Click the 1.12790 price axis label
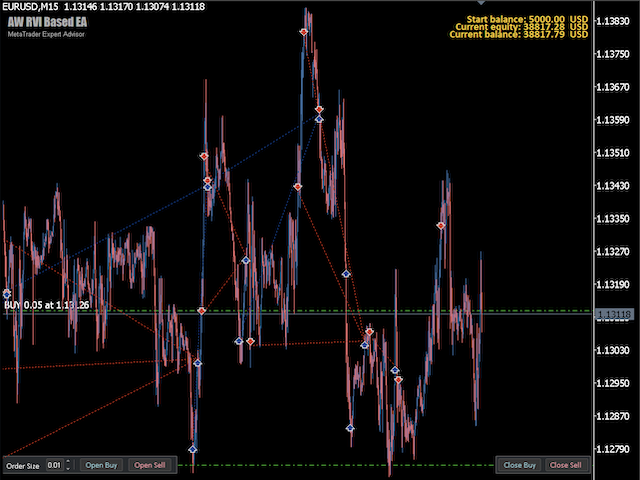Screen dimensions: 640x480 (613, 449)
